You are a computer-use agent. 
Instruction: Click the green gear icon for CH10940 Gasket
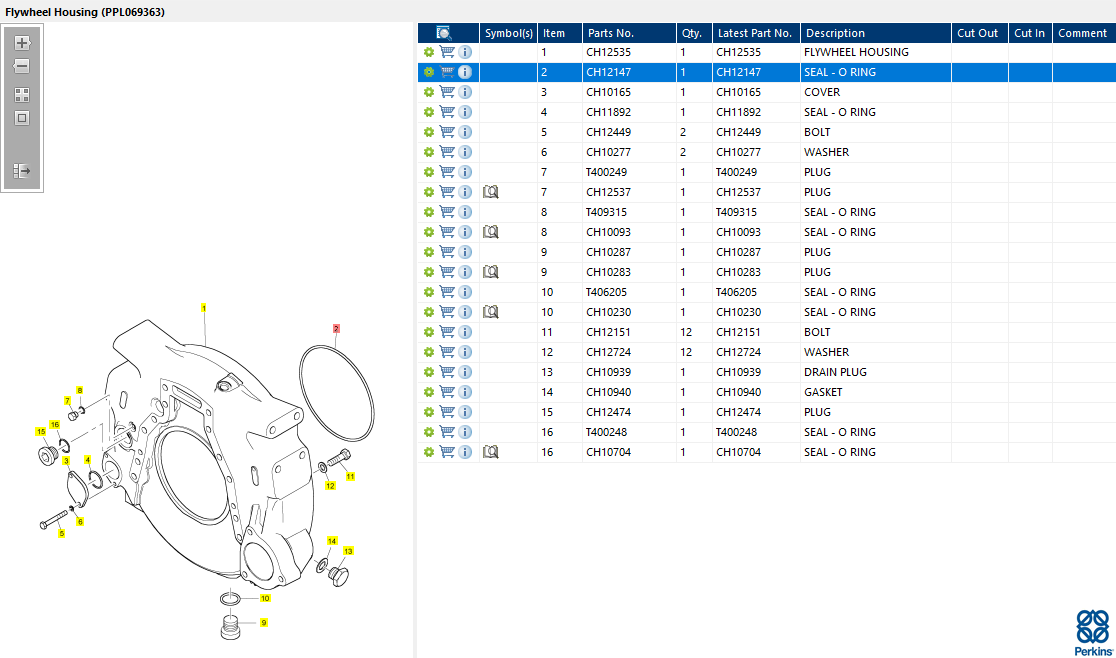[x=428, y=392]
